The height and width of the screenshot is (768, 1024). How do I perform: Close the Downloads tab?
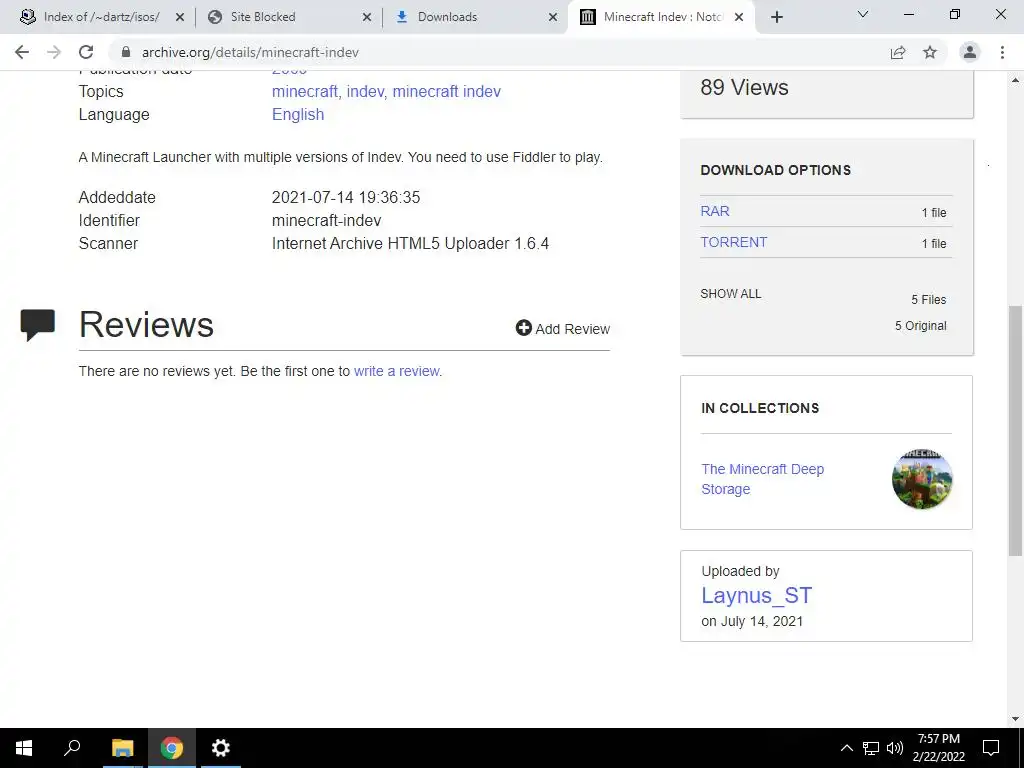[553, 17]
